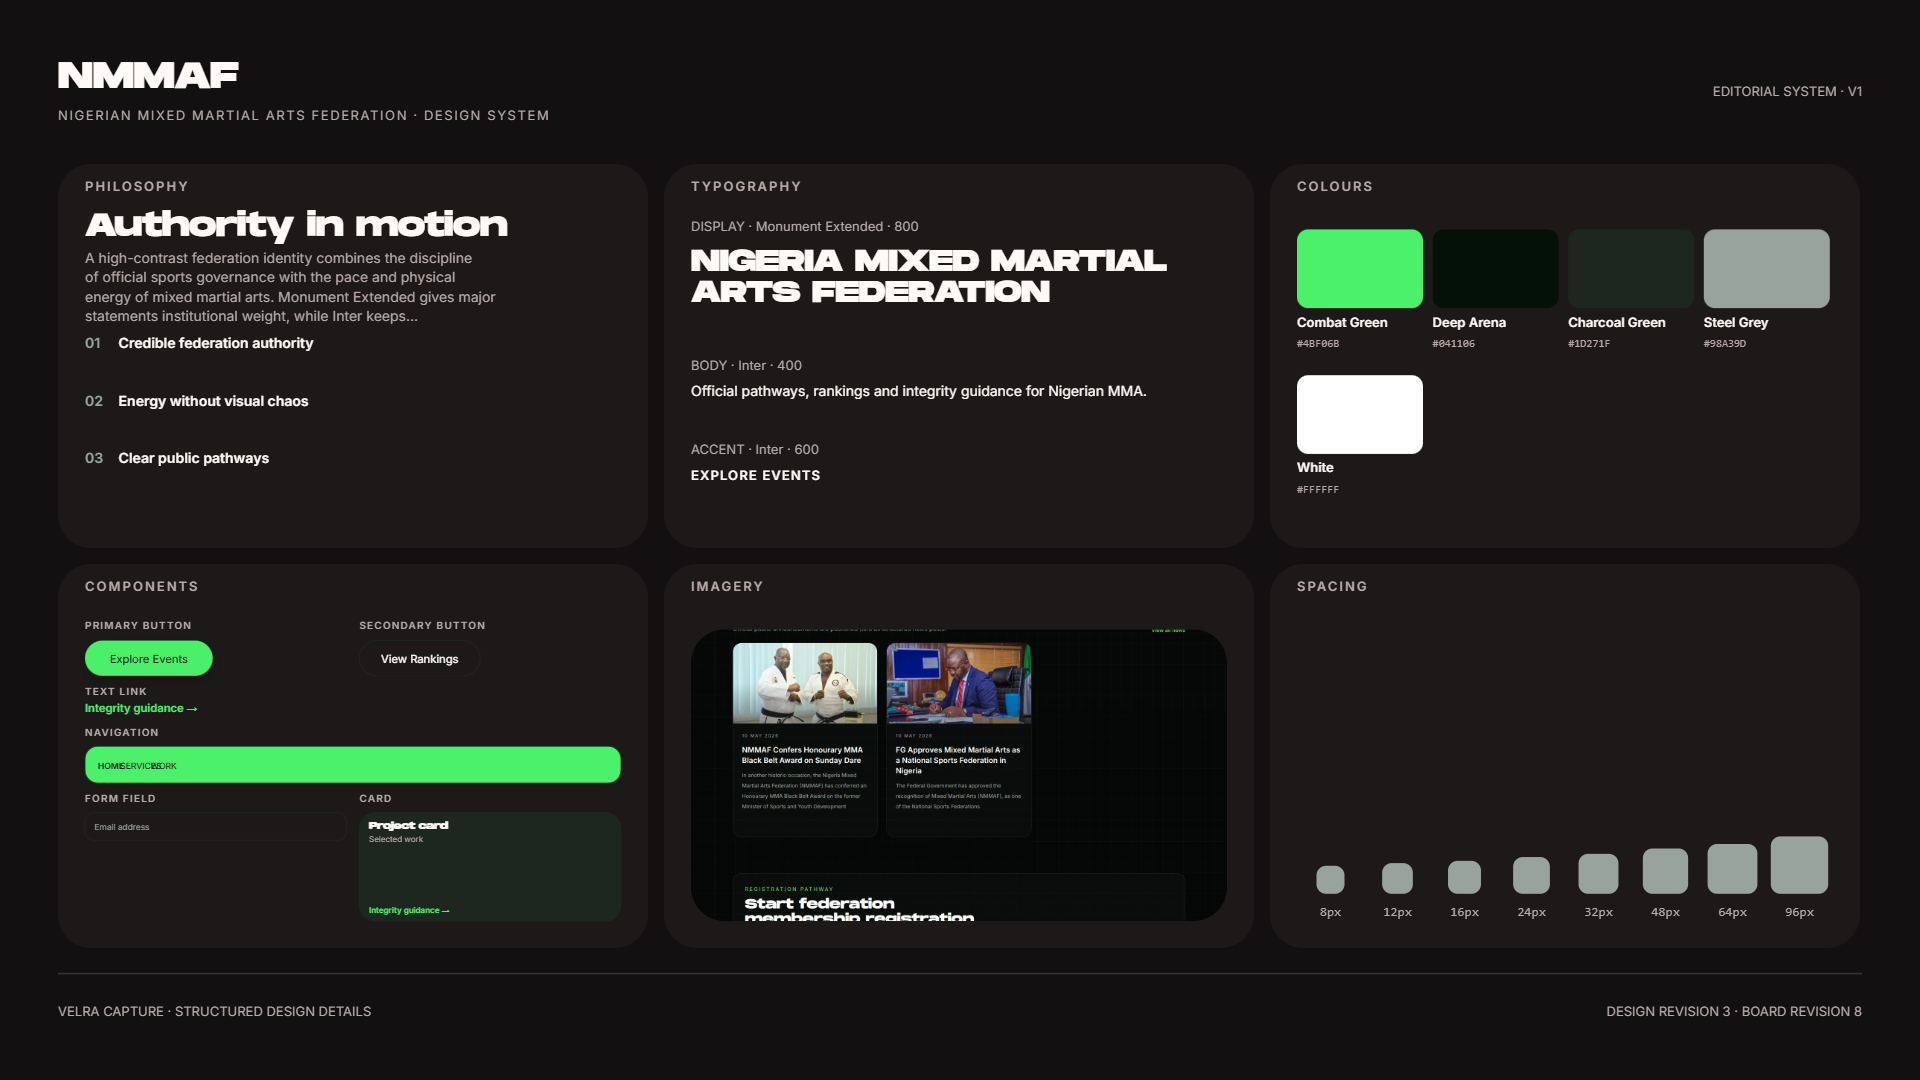Click the green navigation bar sample
This screenshot has width=1920, height=1080.
353,765
